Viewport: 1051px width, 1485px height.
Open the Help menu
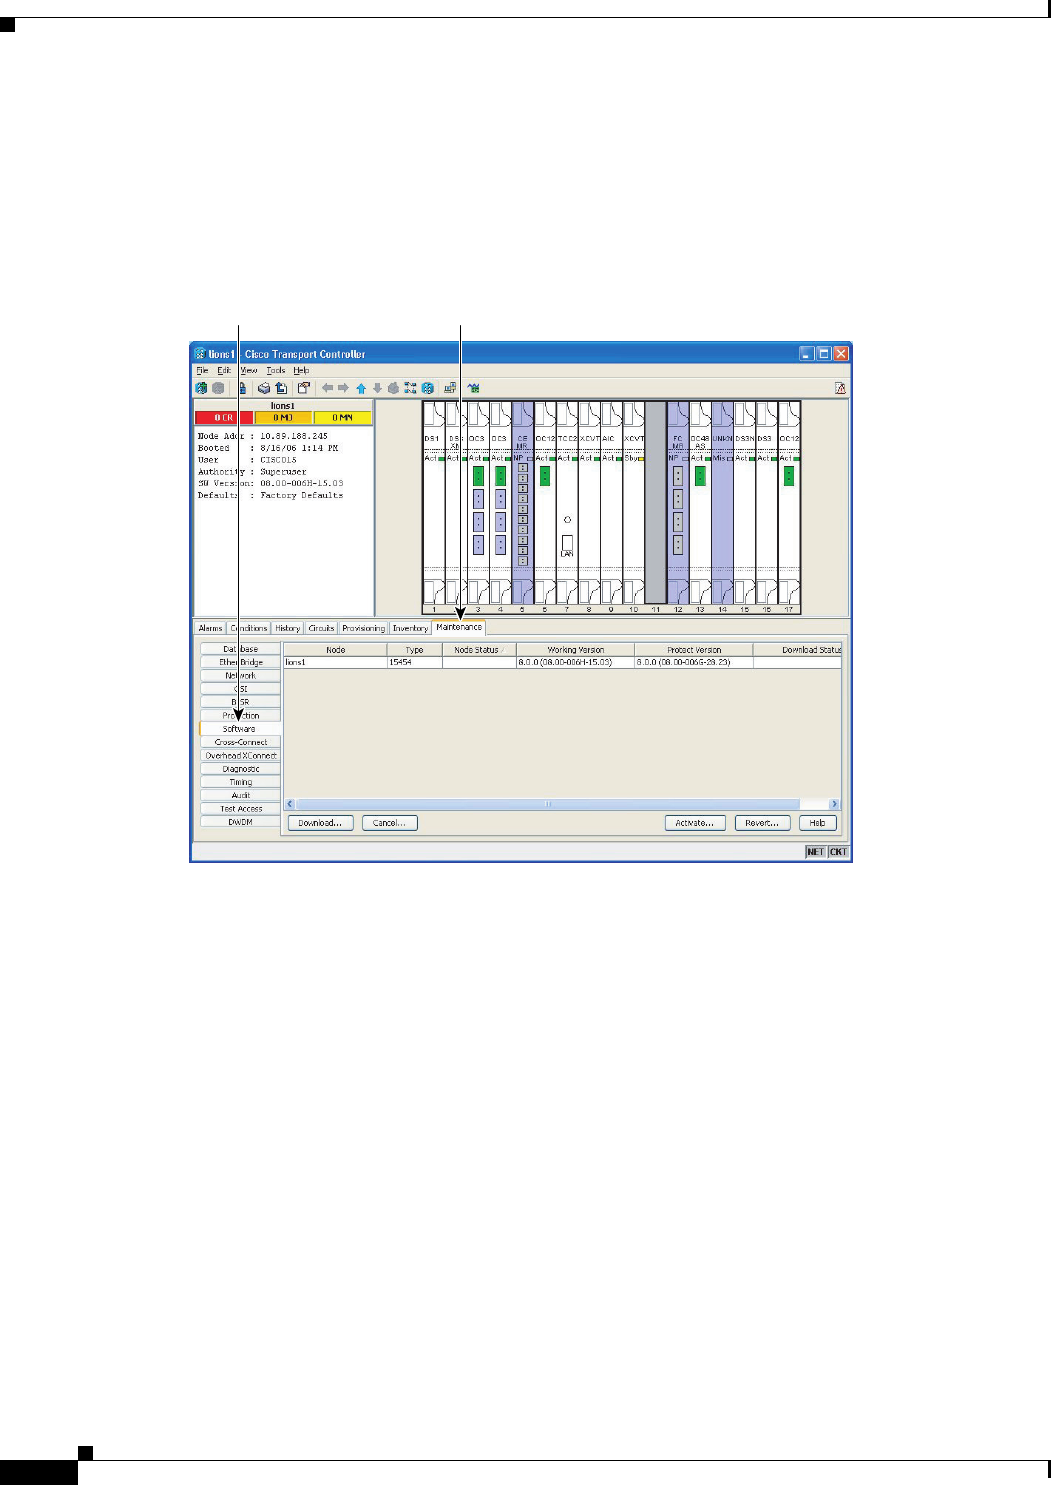click(301, 370)
